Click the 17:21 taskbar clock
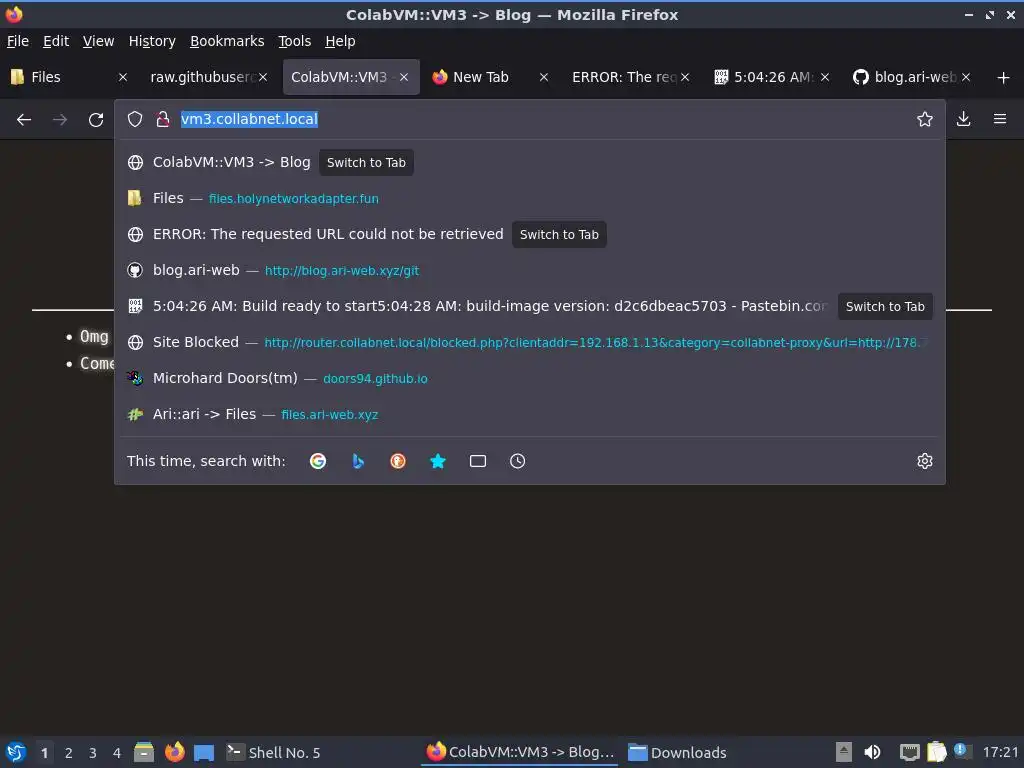The image size is (1024, 768). [1000, 752]
